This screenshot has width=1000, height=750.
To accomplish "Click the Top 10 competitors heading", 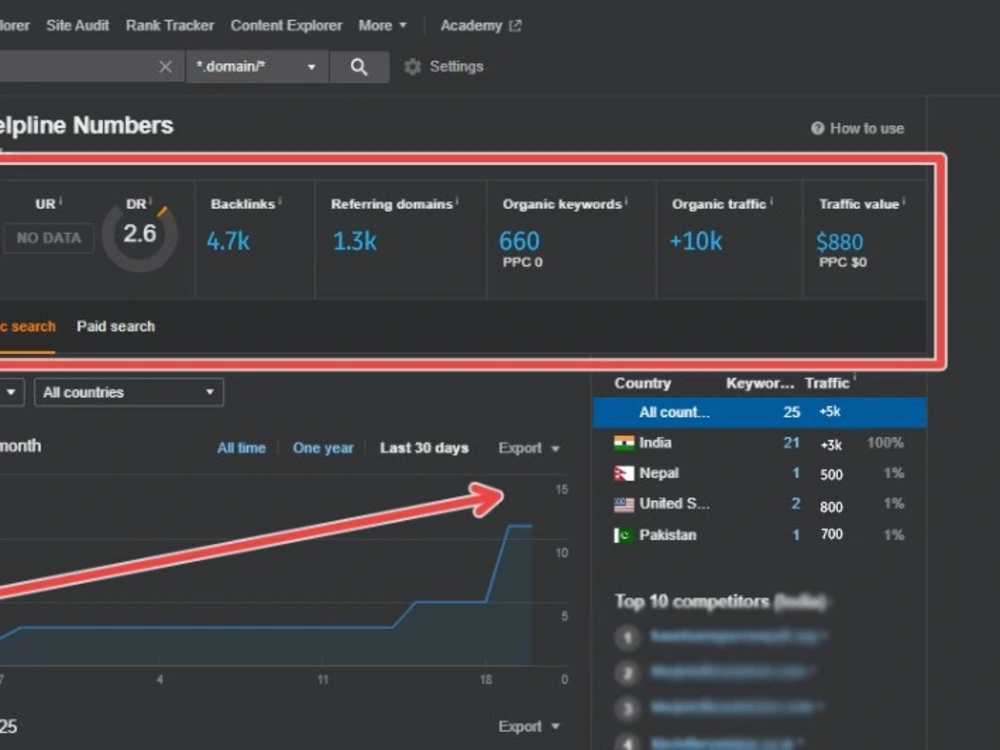I will coord(721,601).
